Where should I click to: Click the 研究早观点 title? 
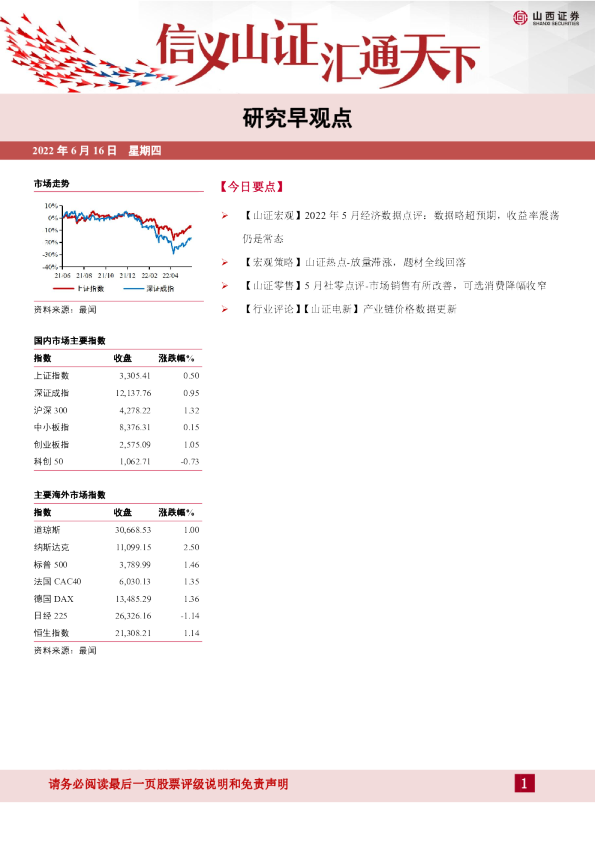pyautogui.click(x=297, y=118)
